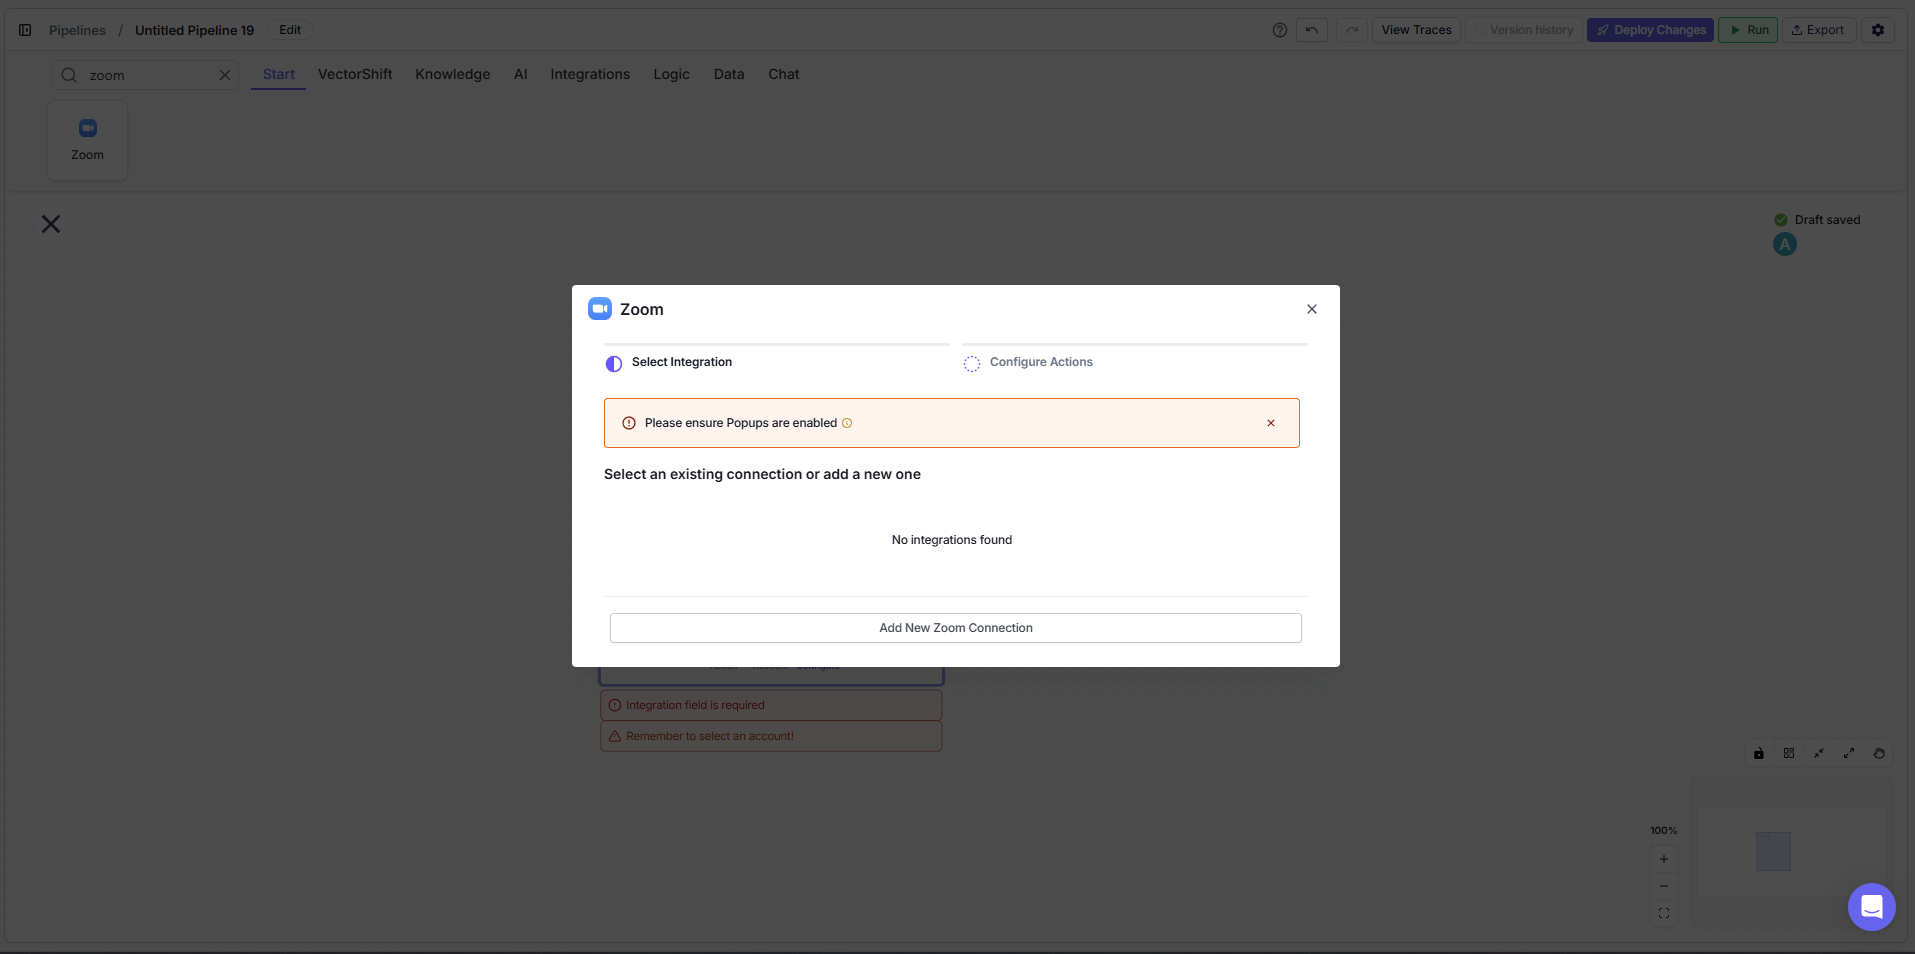The image size is (1915, 954).
Task: Expand nodes with outward arrows icon
Action: [1849, 753]
